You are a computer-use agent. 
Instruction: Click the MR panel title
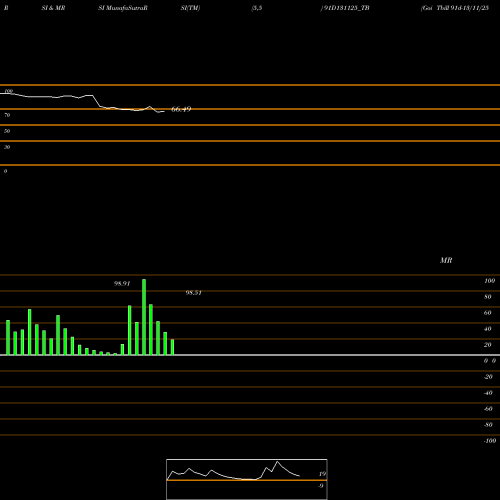(x=446, y=260)
